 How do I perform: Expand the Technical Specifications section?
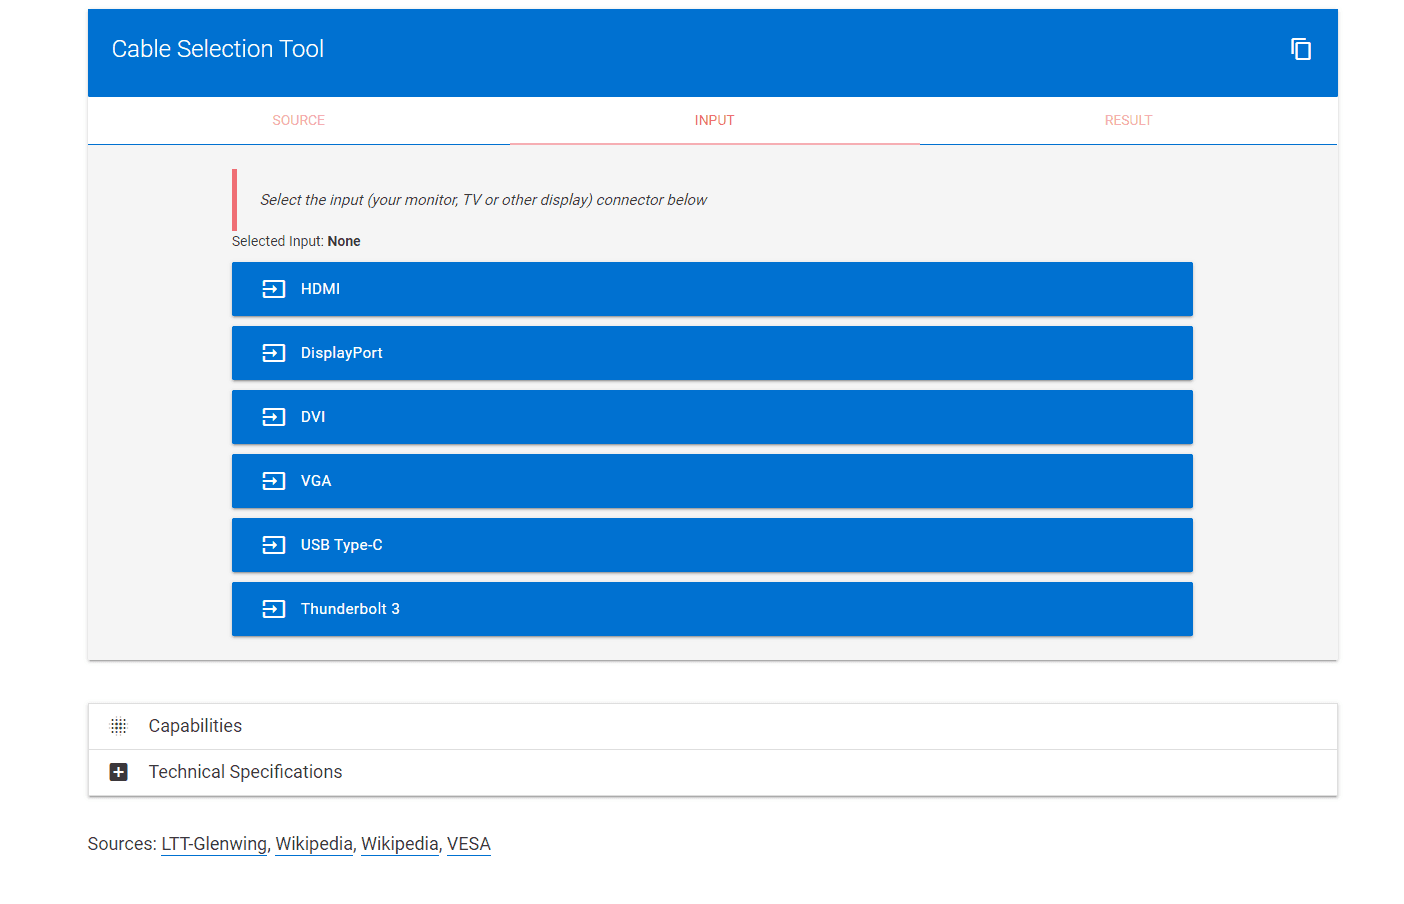coord(245,772)
